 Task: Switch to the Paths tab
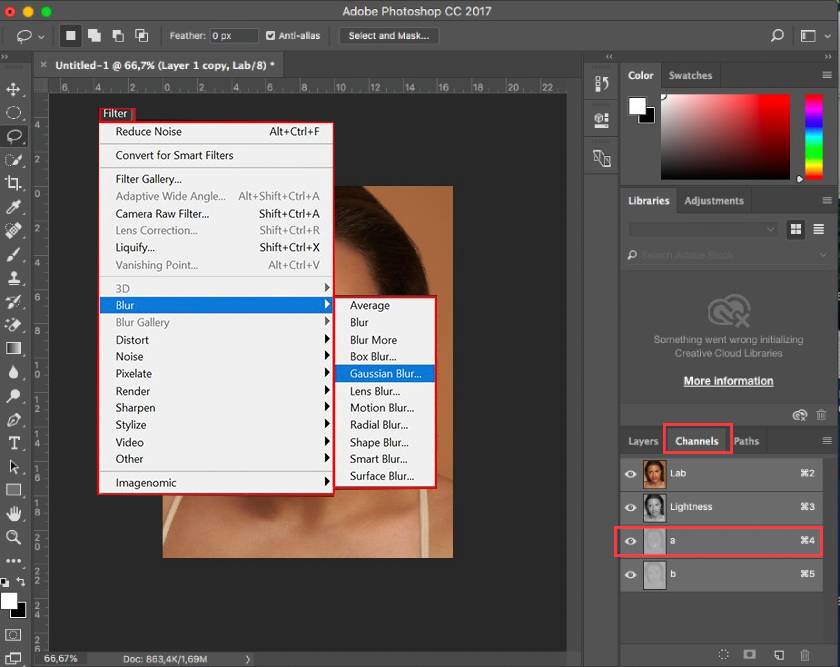pos(747,441)
